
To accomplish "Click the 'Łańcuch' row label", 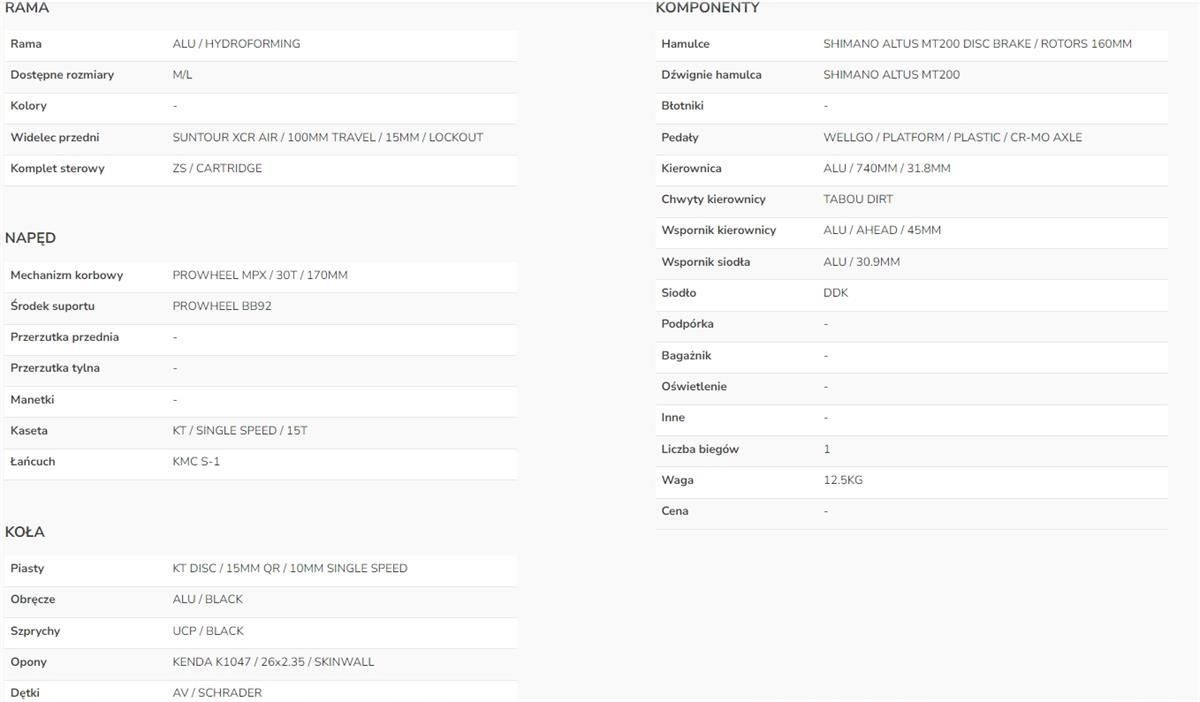I will (x=33, y=462).
